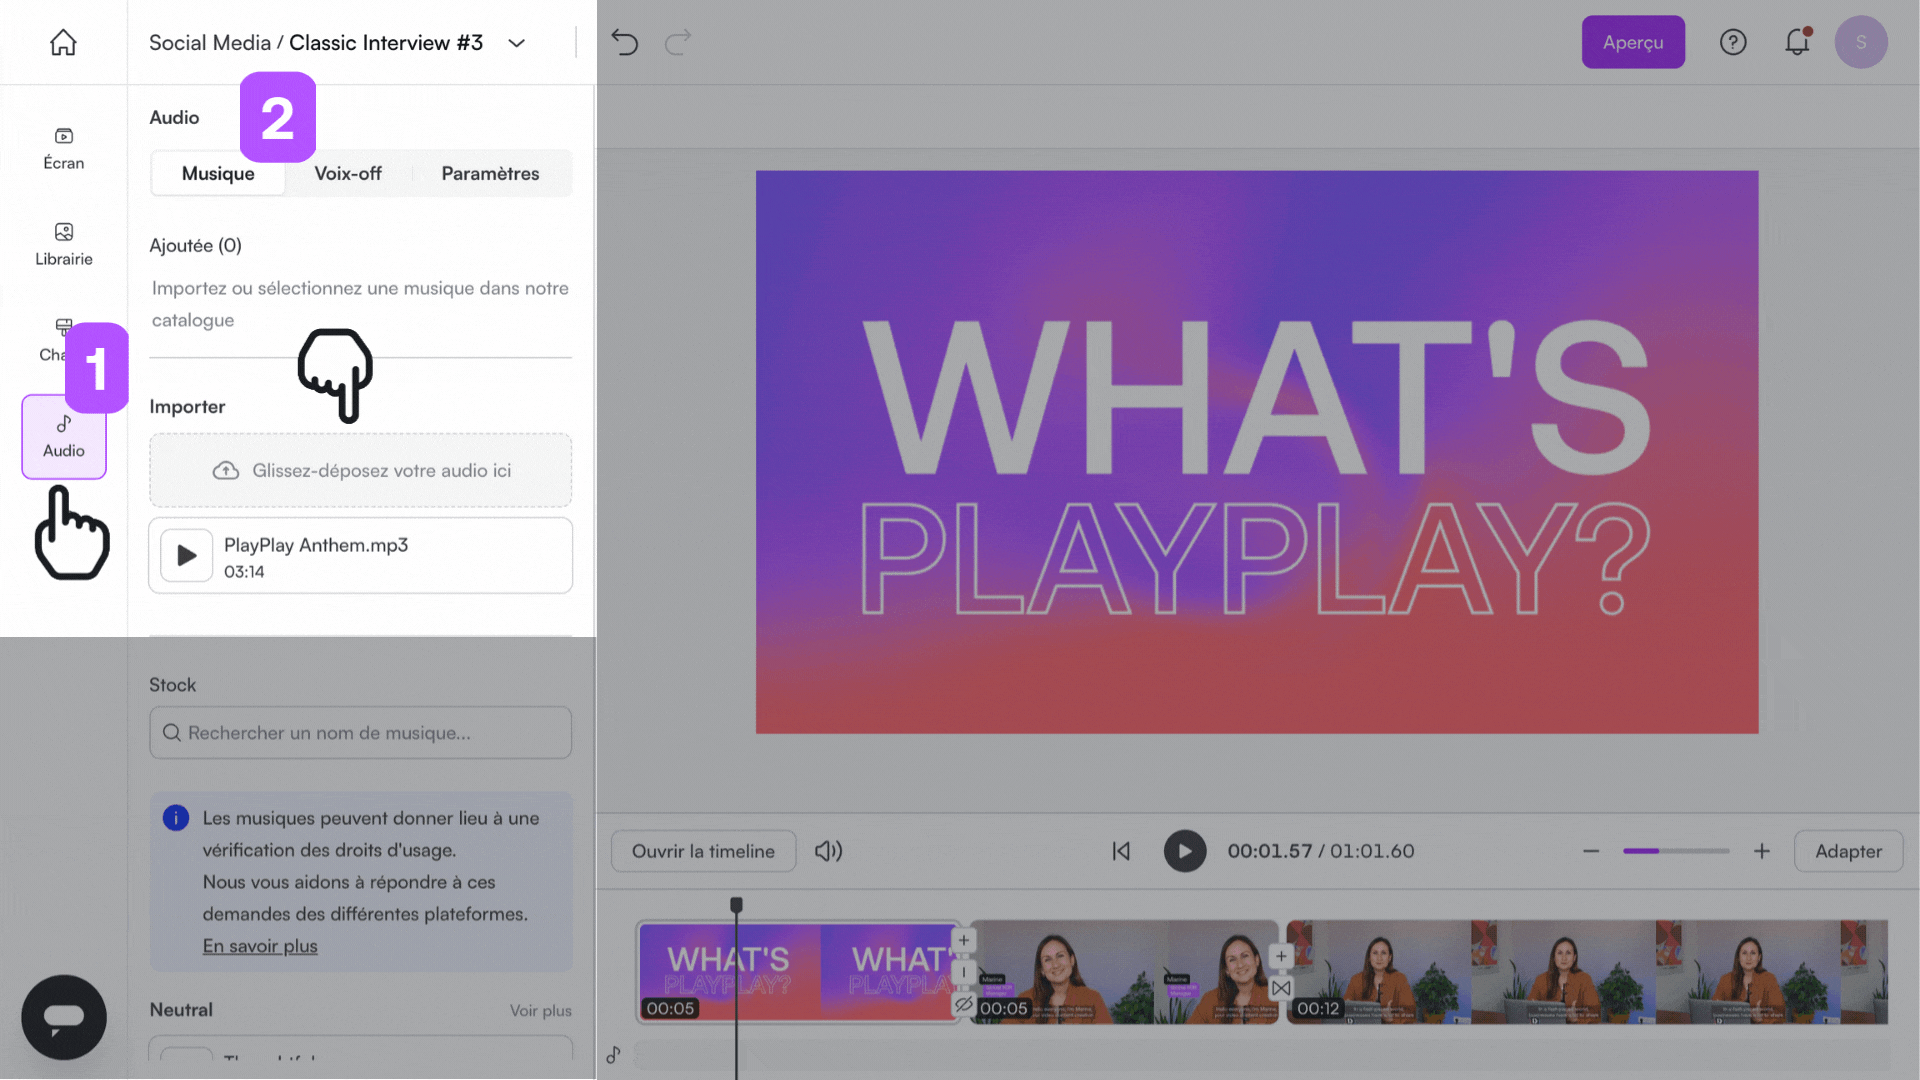The height and width of the screenshot is (1080, 1920).
Task: Open the user avatar menu
Action: coord(1860,42)
